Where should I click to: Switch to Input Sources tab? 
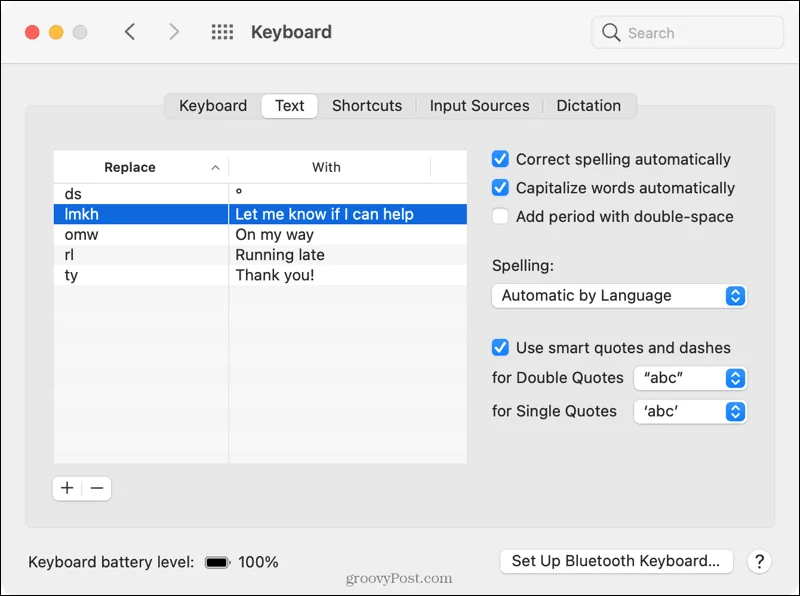point(479,106)
